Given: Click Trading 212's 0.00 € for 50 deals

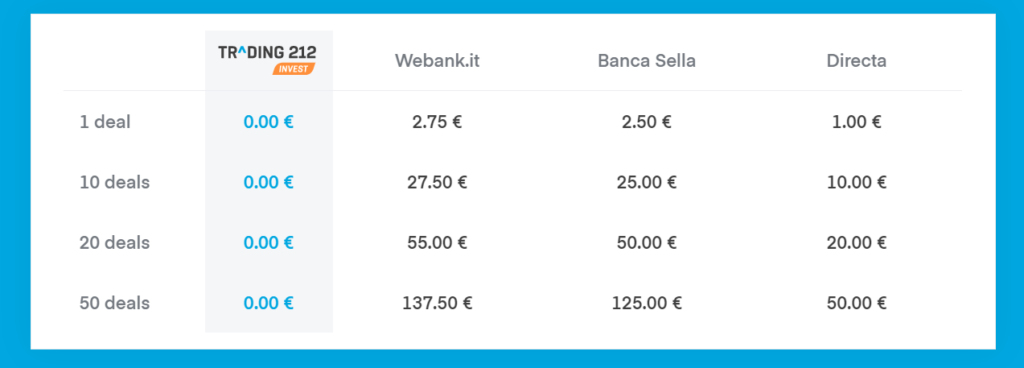Looking at the screenshot, I should pyautogui.click(x=268, y=303).
